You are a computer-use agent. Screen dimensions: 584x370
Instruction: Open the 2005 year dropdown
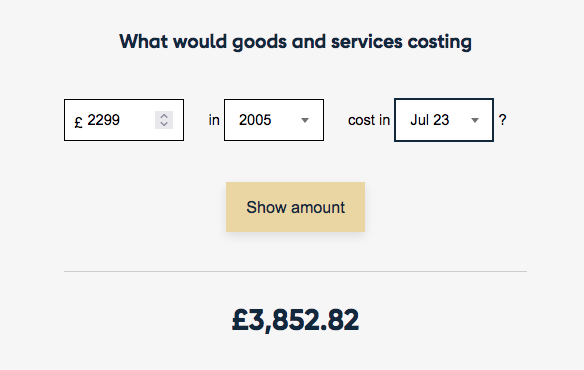point(274,120)
